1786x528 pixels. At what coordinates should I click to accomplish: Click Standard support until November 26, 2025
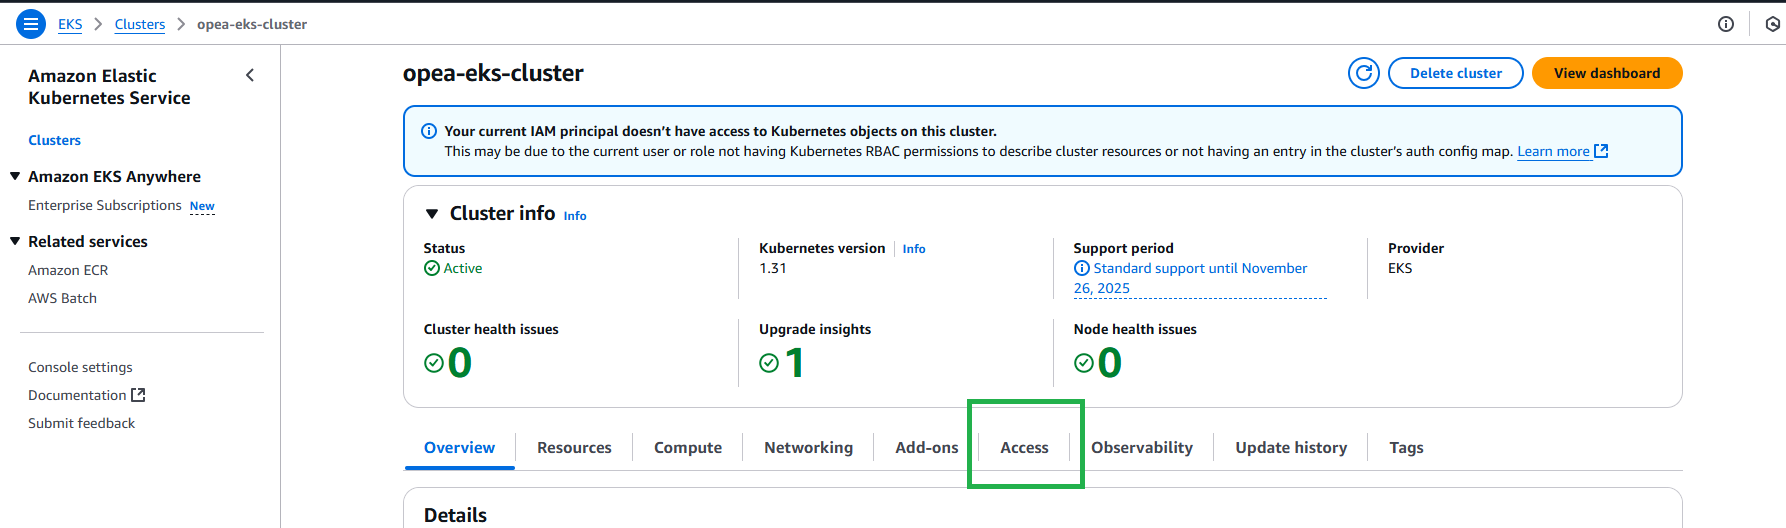(1200, 278)
